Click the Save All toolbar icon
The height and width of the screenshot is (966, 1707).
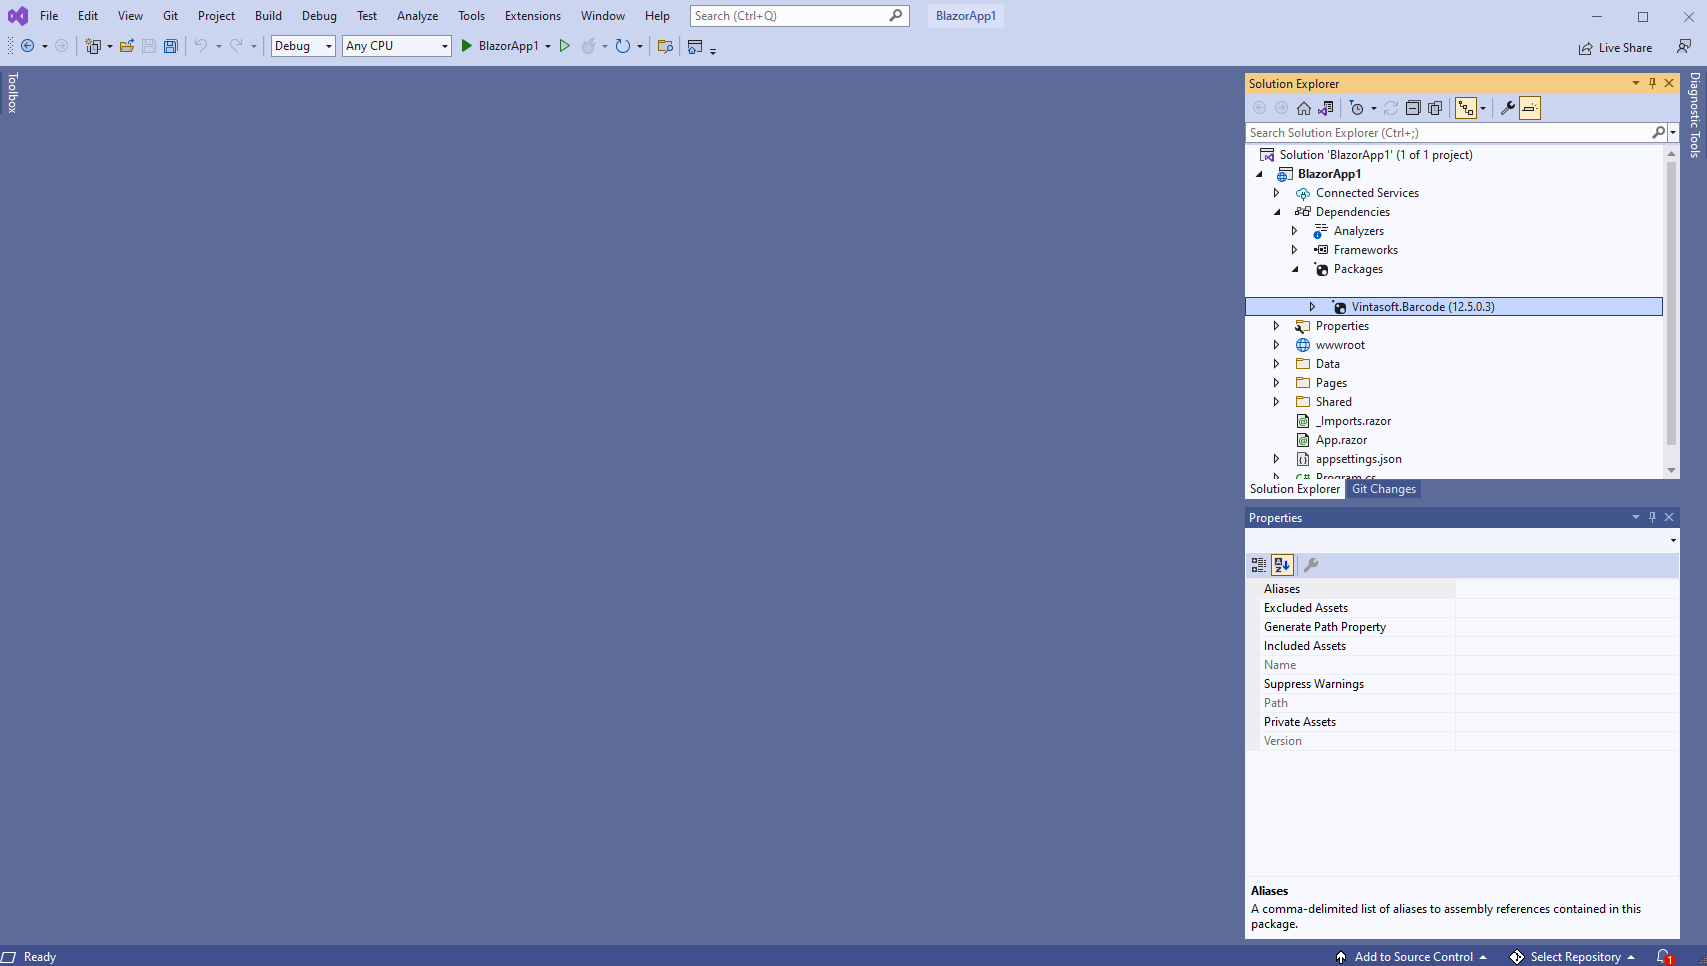[x=171, y=46]
